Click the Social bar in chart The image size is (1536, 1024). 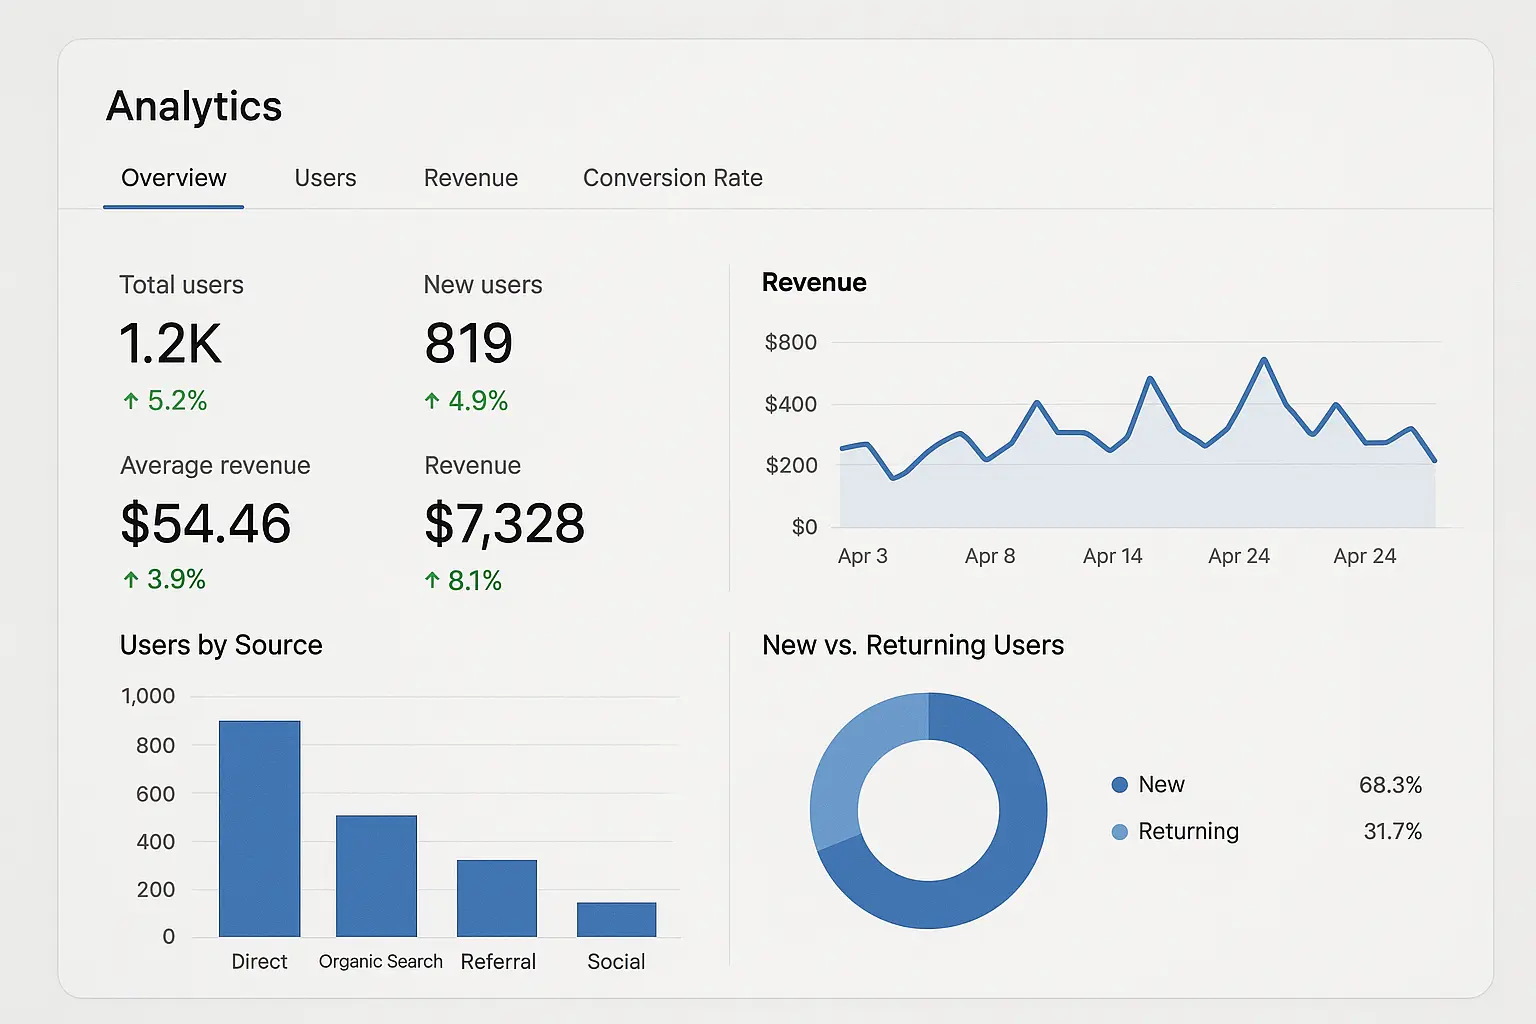pyautogui.click(x=616, y=920)
